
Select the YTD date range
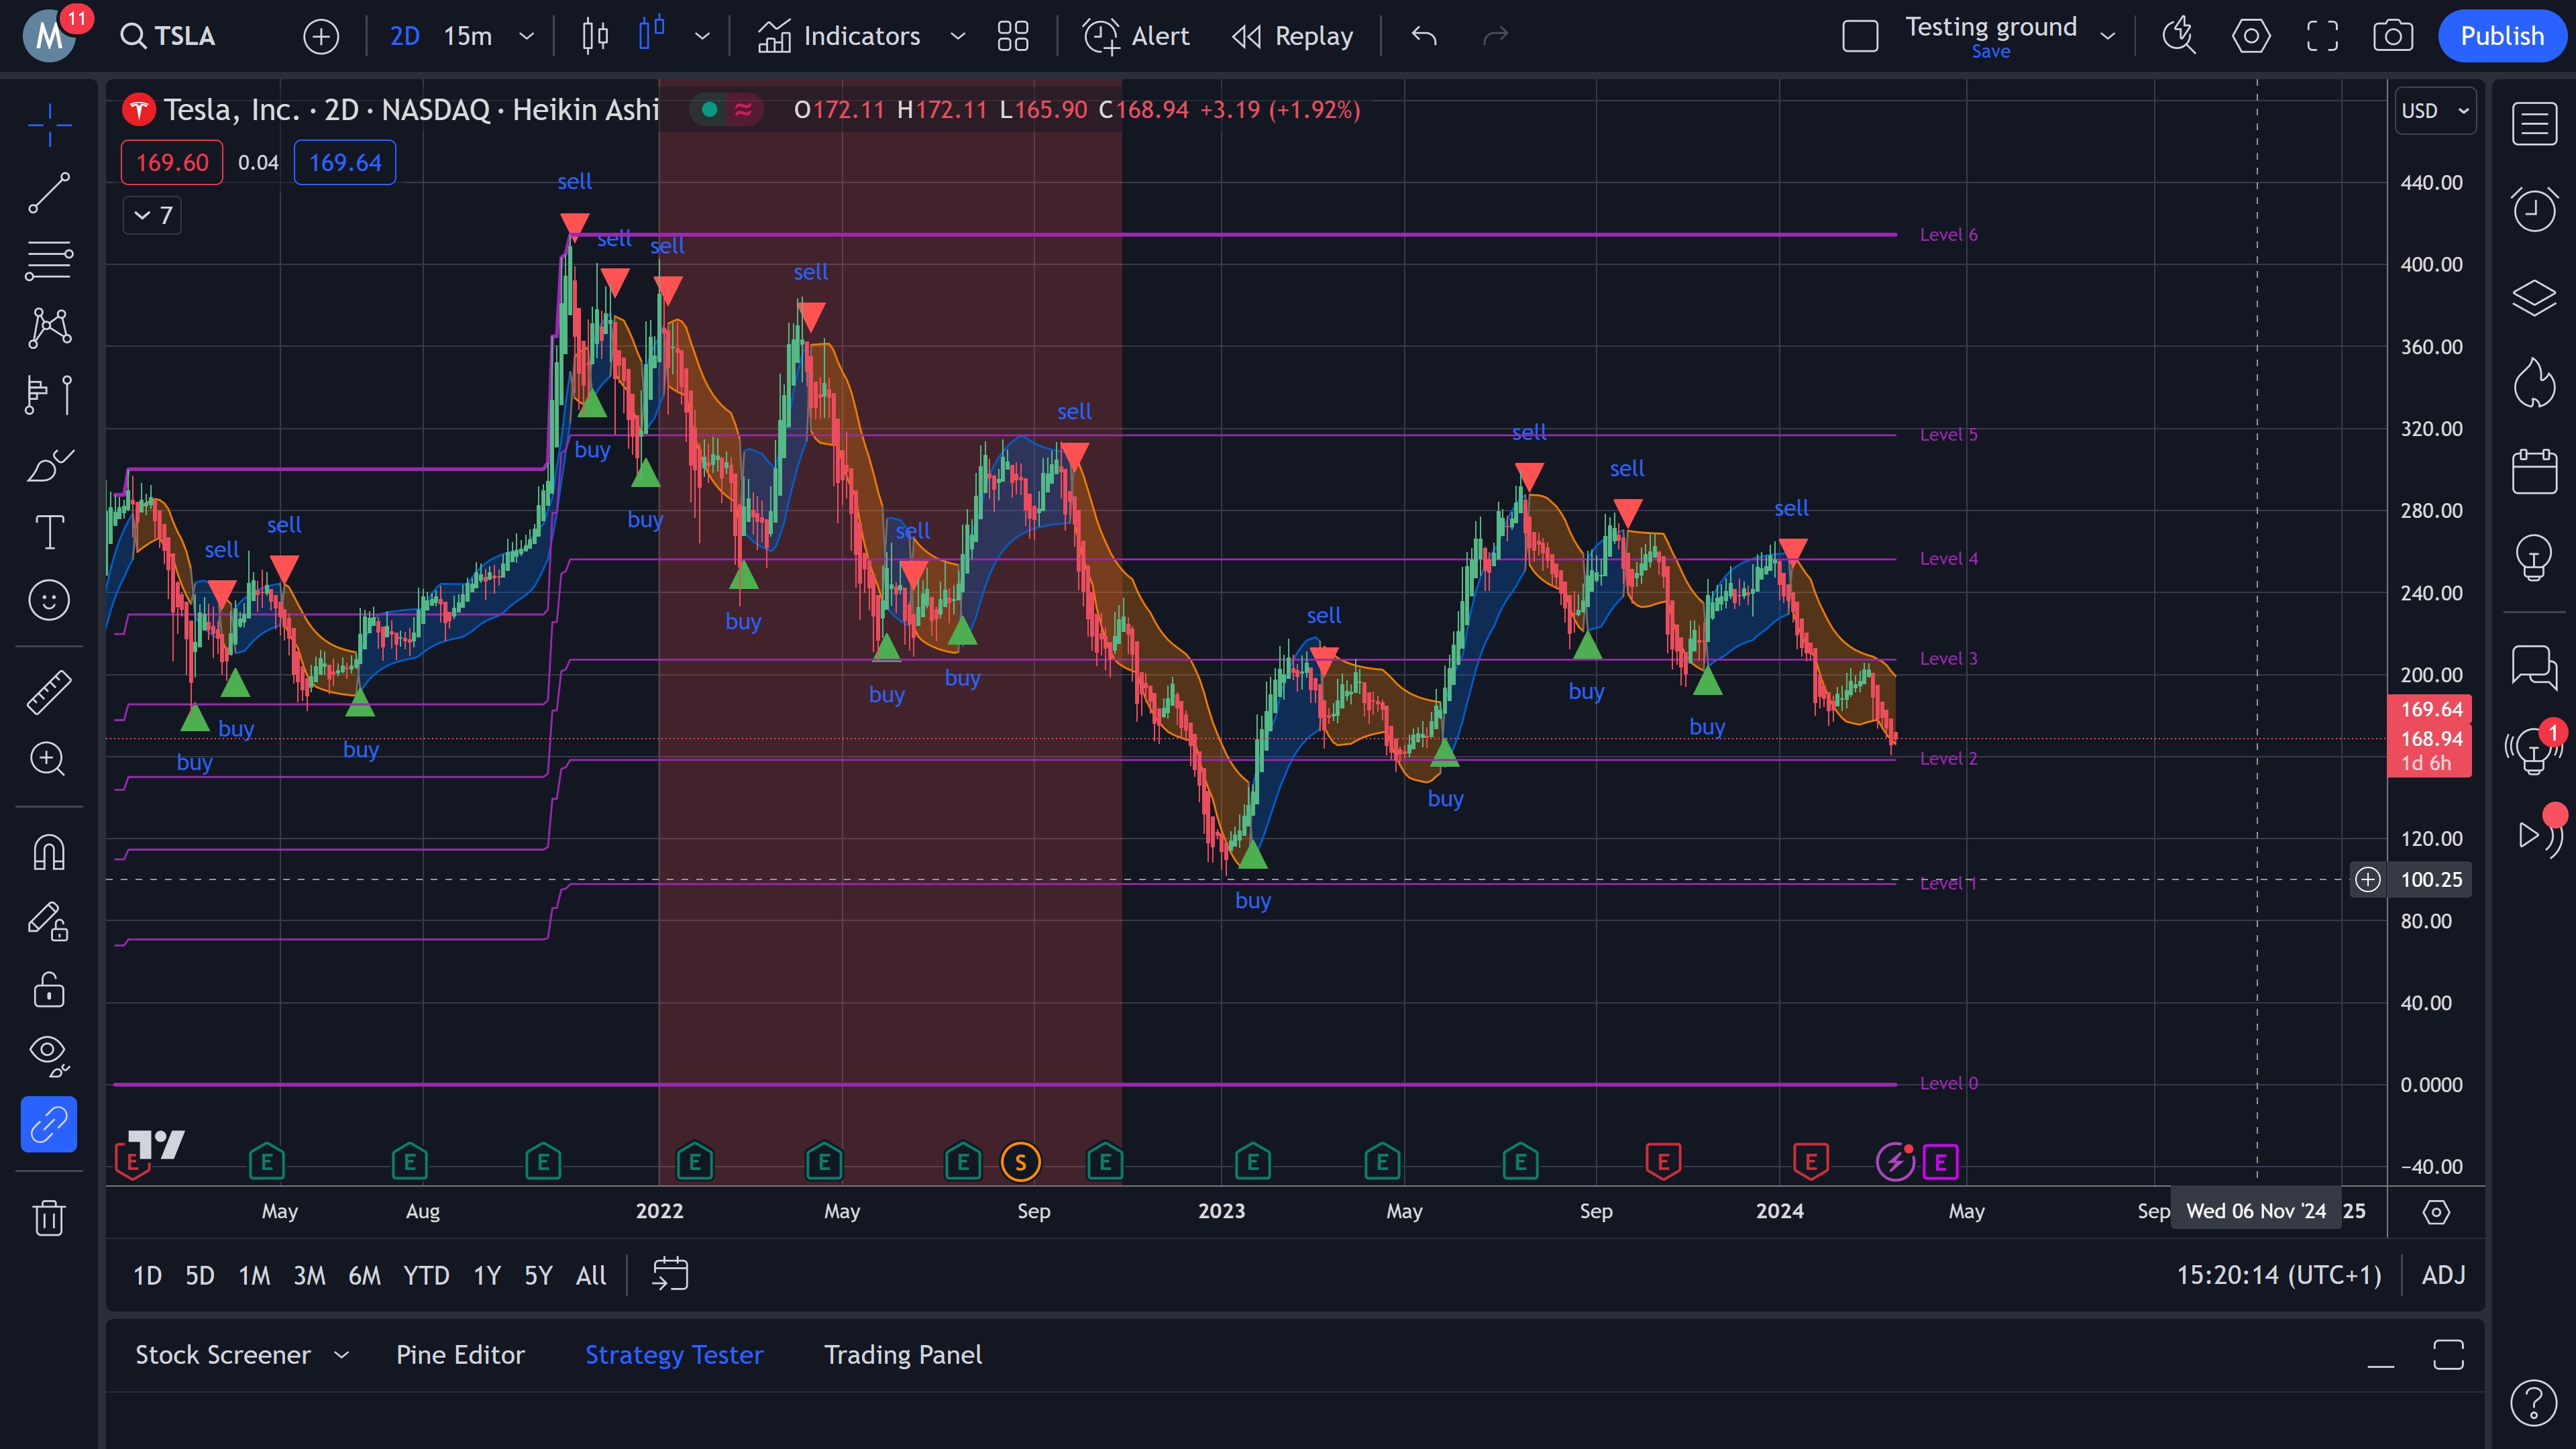[x=426, y=1276]
